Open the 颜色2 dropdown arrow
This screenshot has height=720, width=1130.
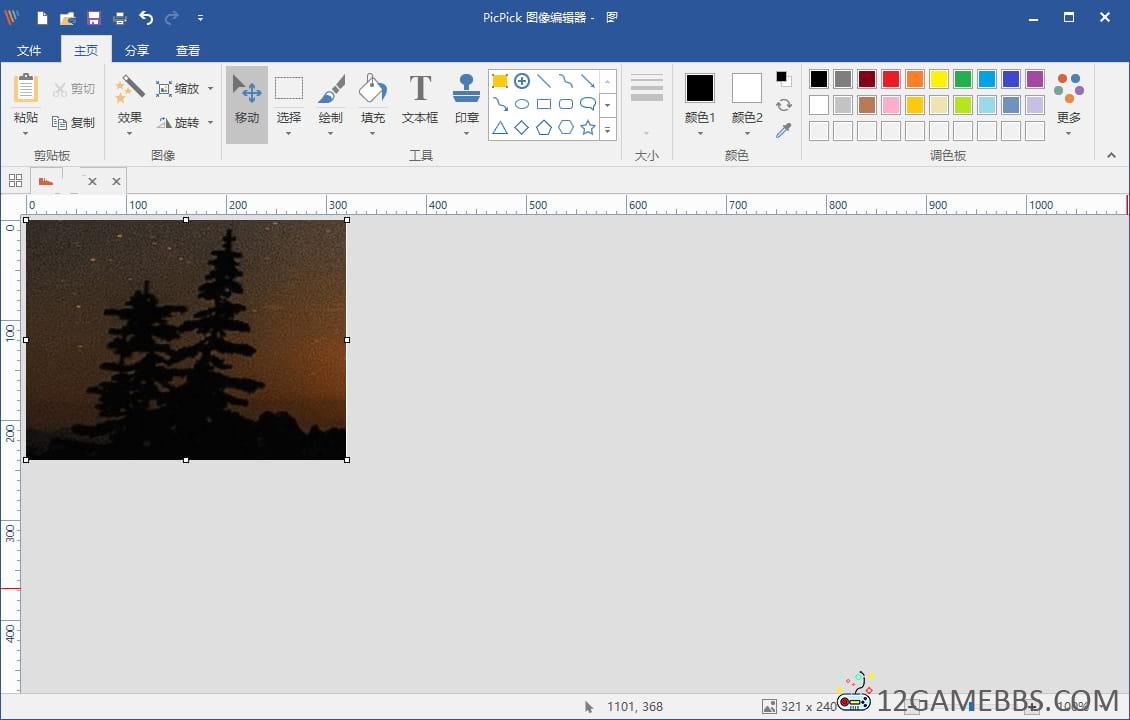747,133
